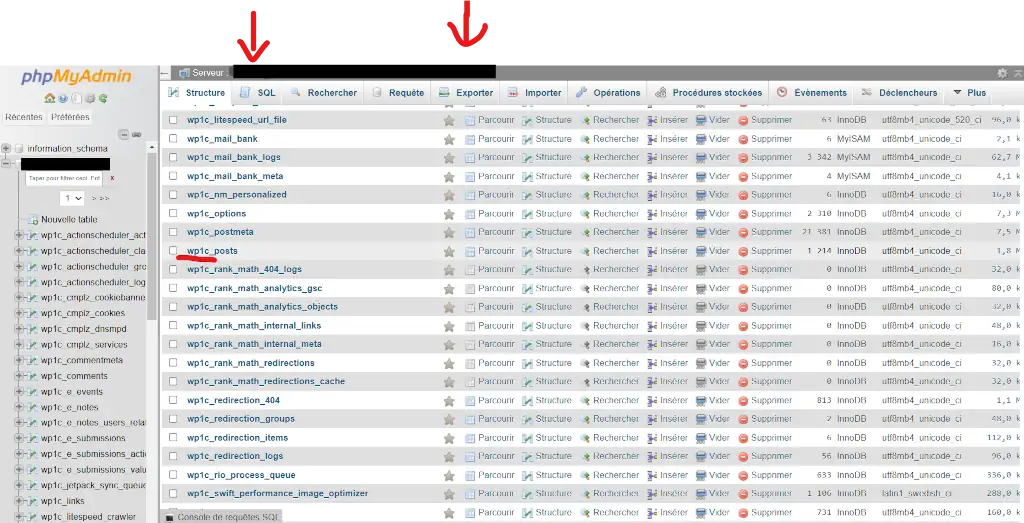
Task: Open the Console de requêtes SQL bar
Action: click(x=222, y=516)
